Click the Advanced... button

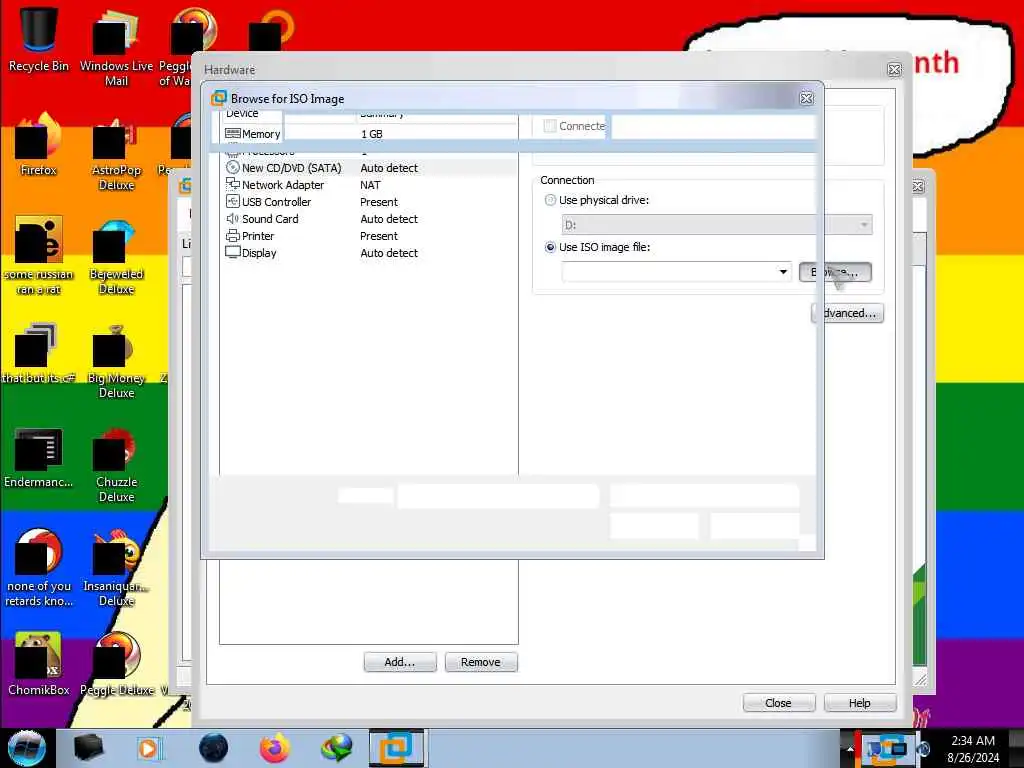tap(848, 313)
